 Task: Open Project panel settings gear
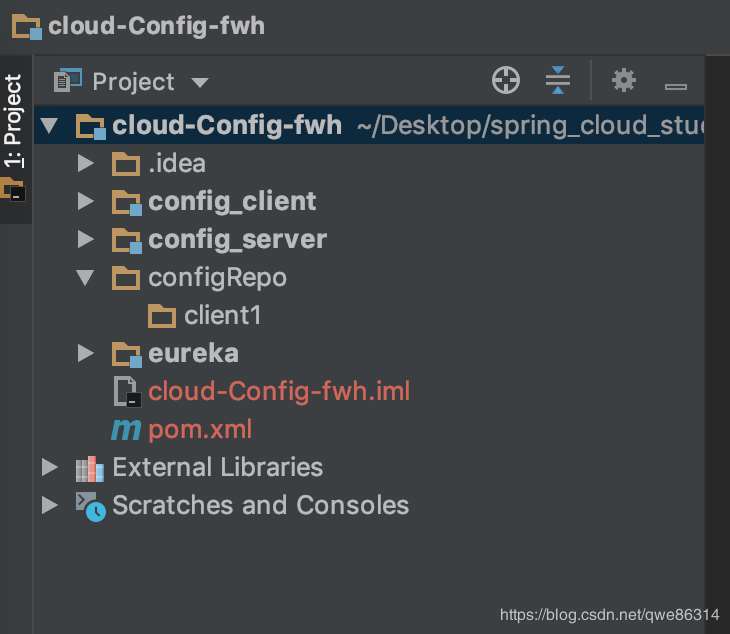(x=624, y=81)
